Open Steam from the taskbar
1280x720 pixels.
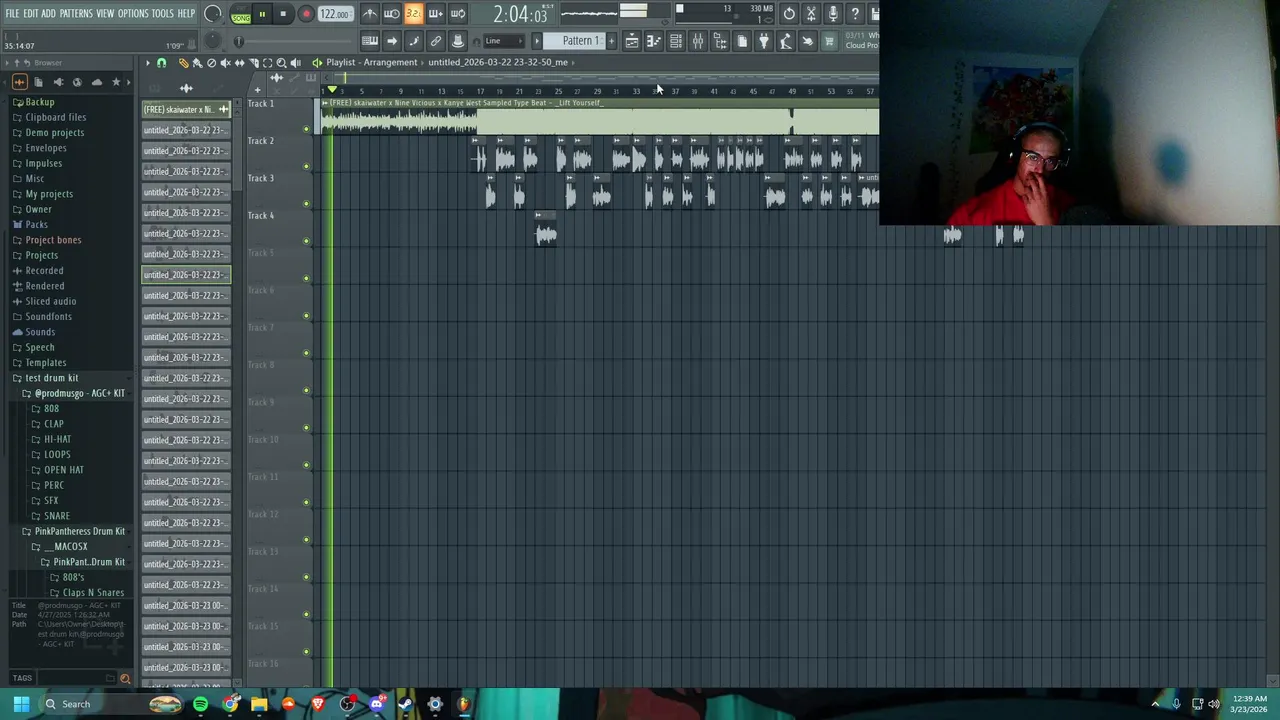tap(405, 704)
